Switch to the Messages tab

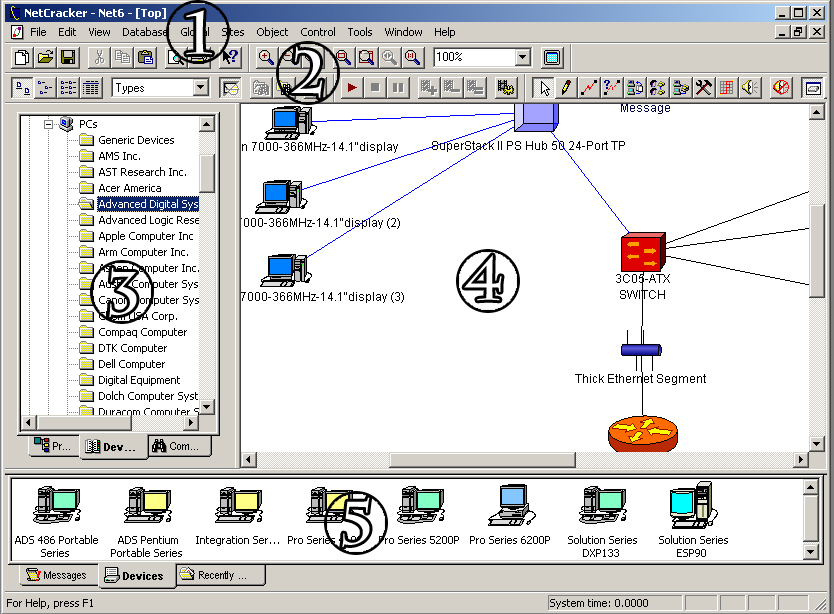point(57,575)
